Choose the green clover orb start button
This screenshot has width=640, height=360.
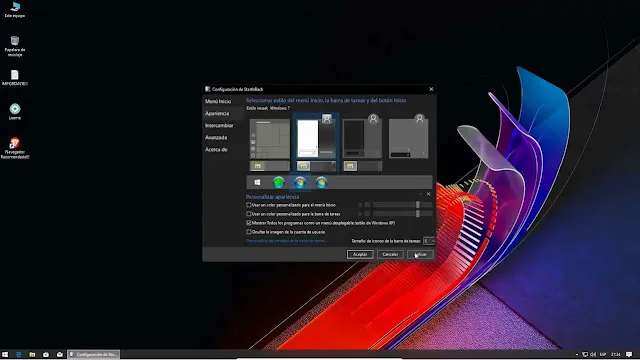pos(278,182)
